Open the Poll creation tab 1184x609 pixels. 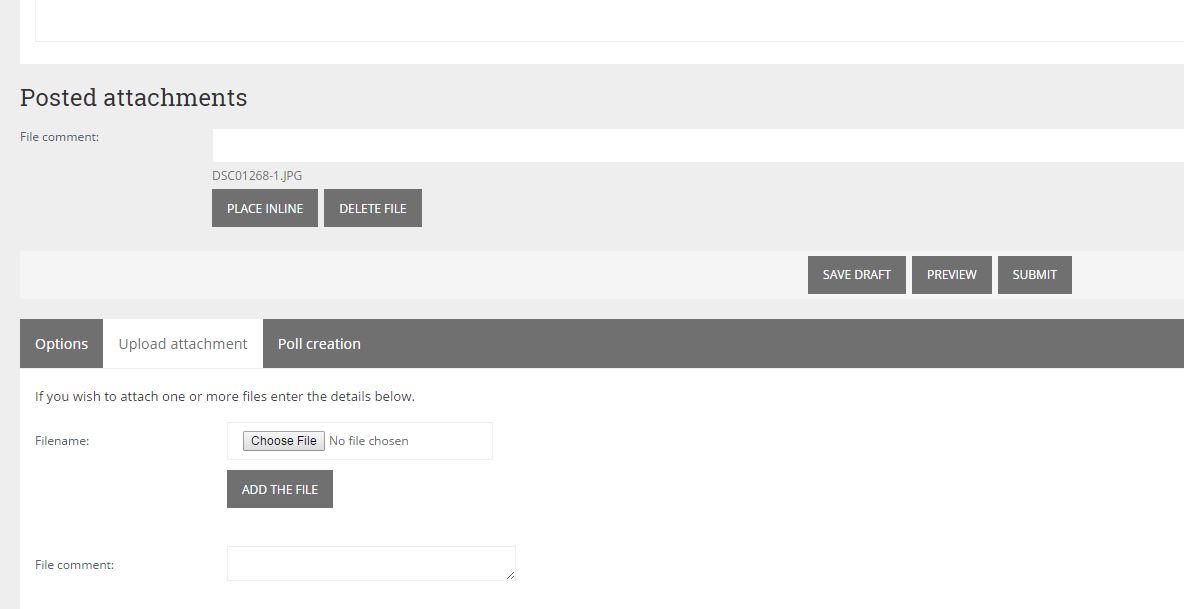point(319,344)
